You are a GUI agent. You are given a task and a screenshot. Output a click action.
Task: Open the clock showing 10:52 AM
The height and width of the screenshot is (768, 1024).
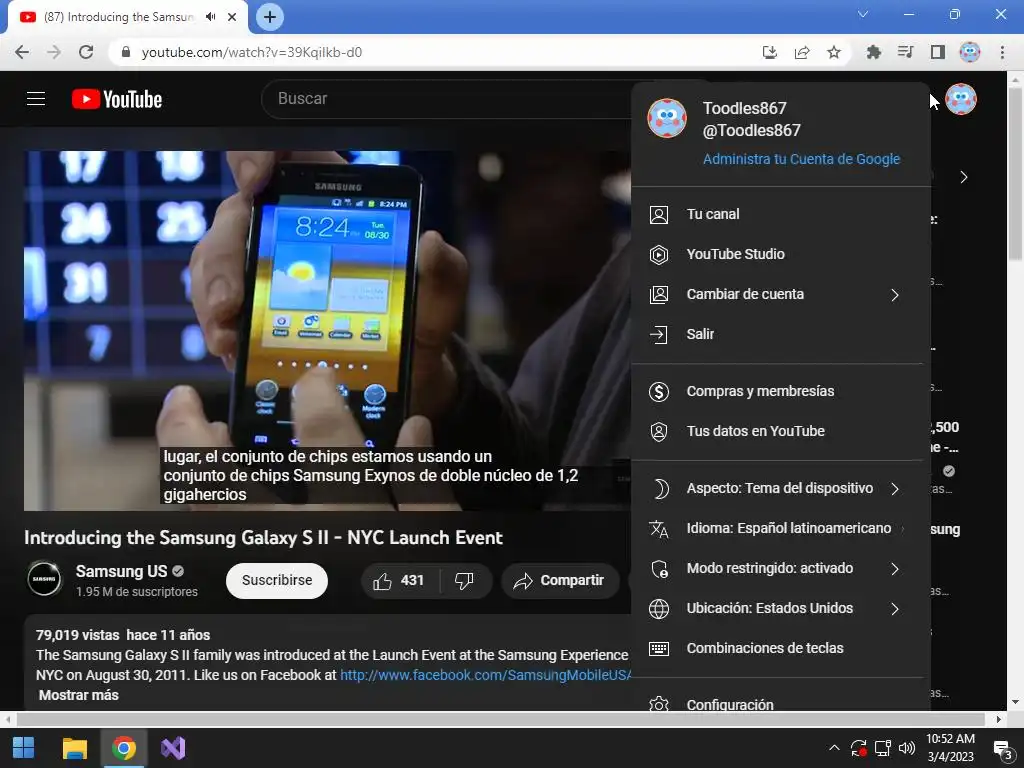click(950, 748)
